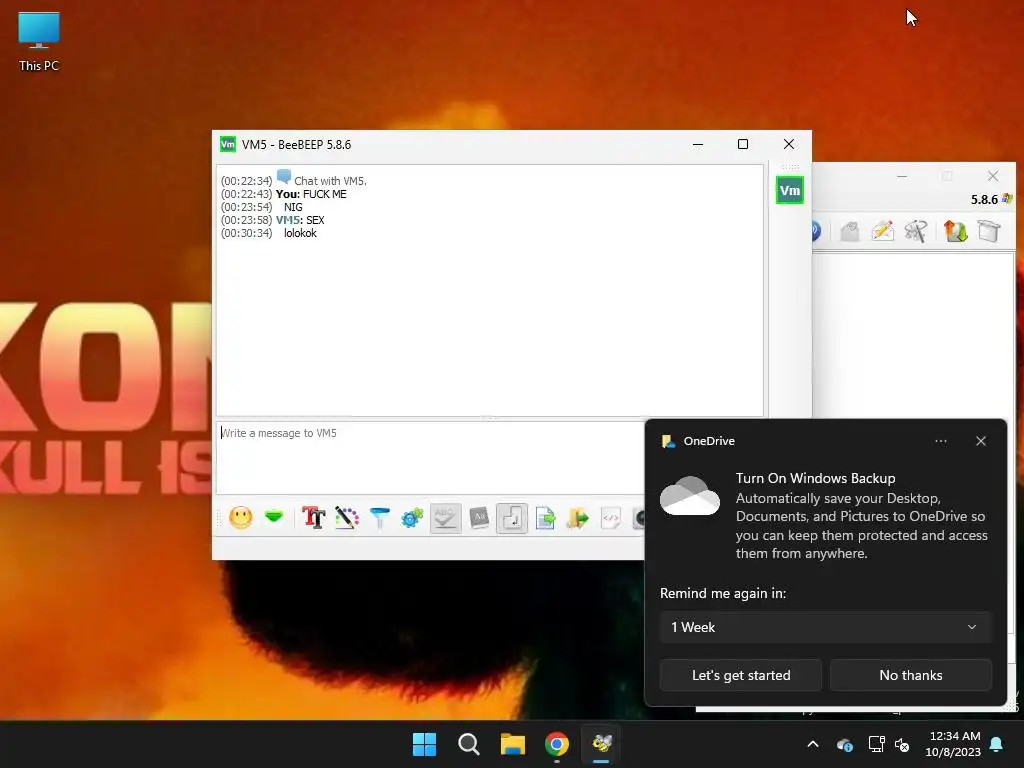1024x768 pixels.
Task: Click the message input field for VM5
Action: point(430,457)
